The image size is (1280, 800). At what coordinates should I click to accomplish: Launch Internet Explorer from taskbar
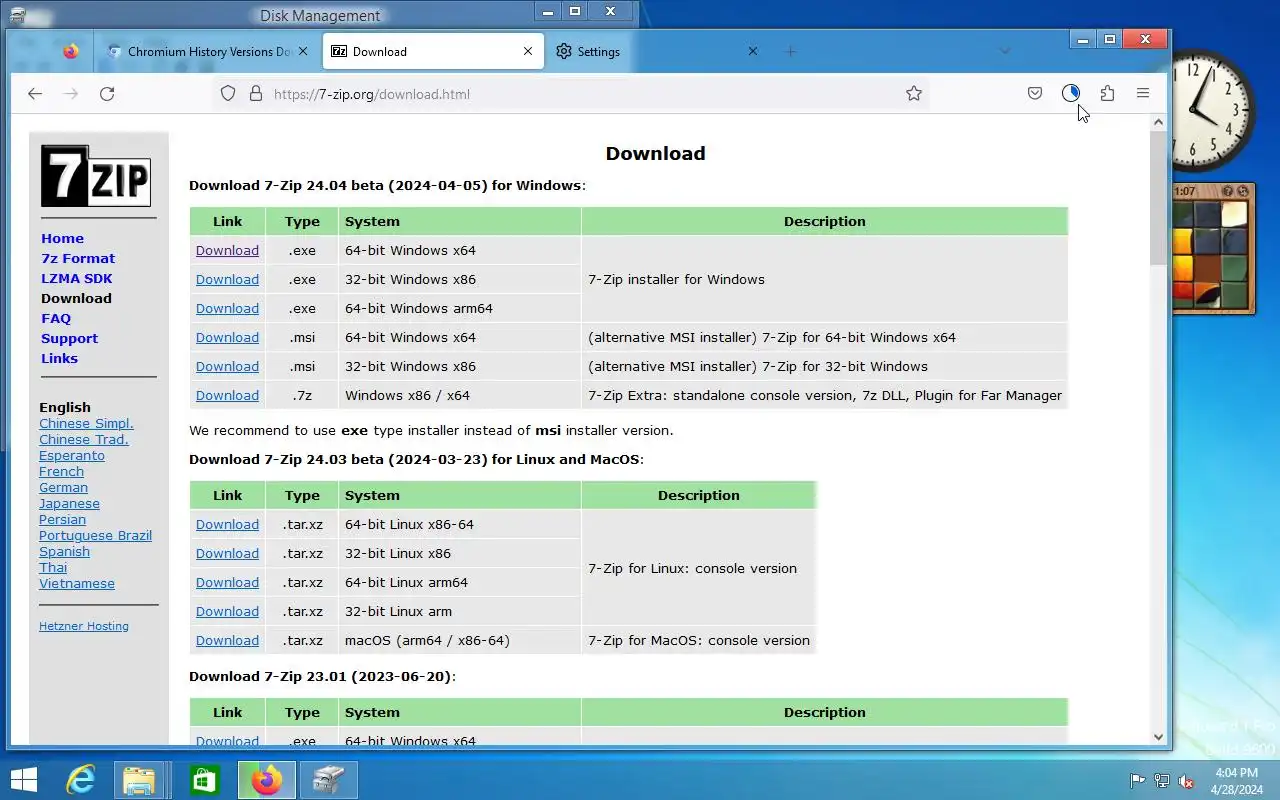pos(80,779)
